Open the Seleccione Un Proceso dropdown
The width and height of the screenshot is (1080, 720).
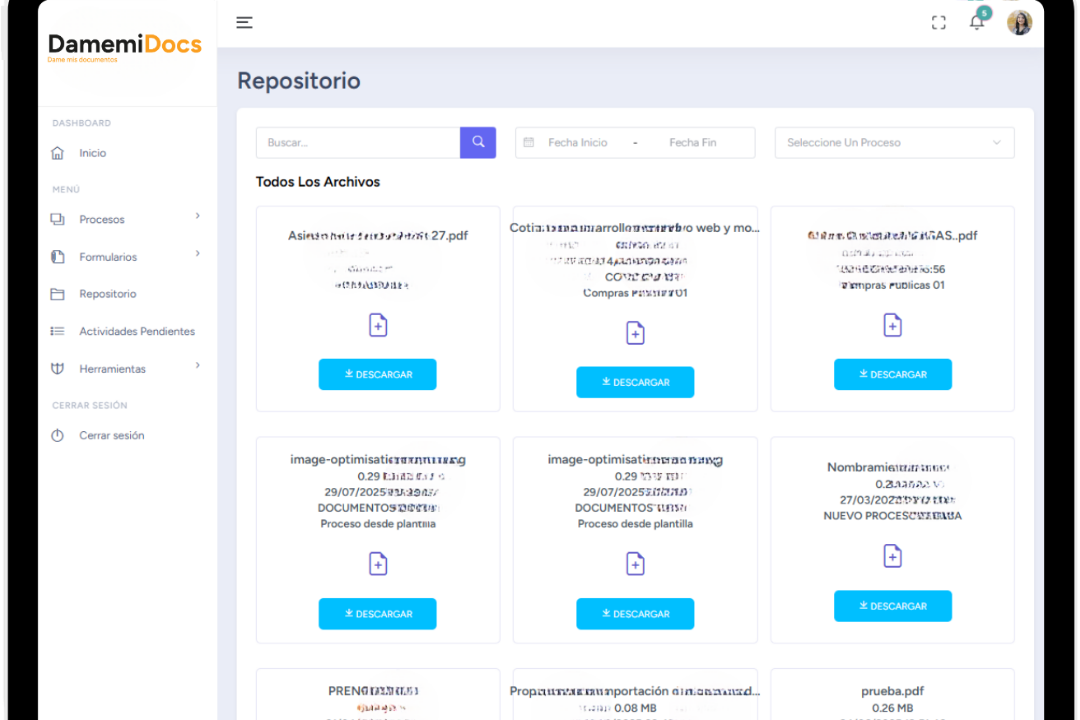coord(894,142)
